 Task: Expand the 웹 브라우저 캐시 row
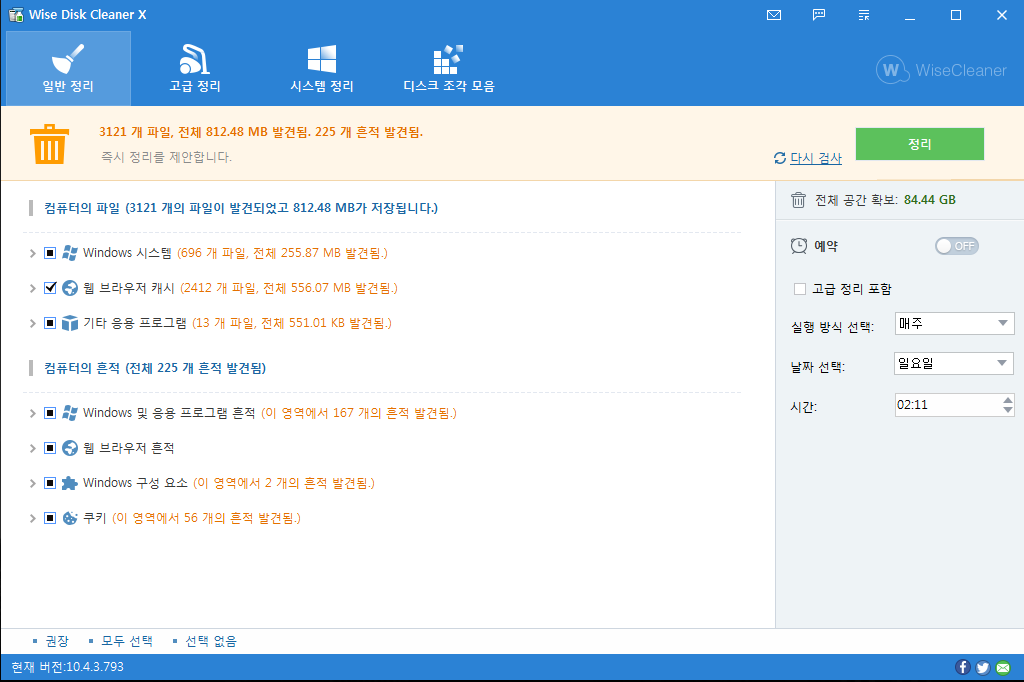coord(32,289)
